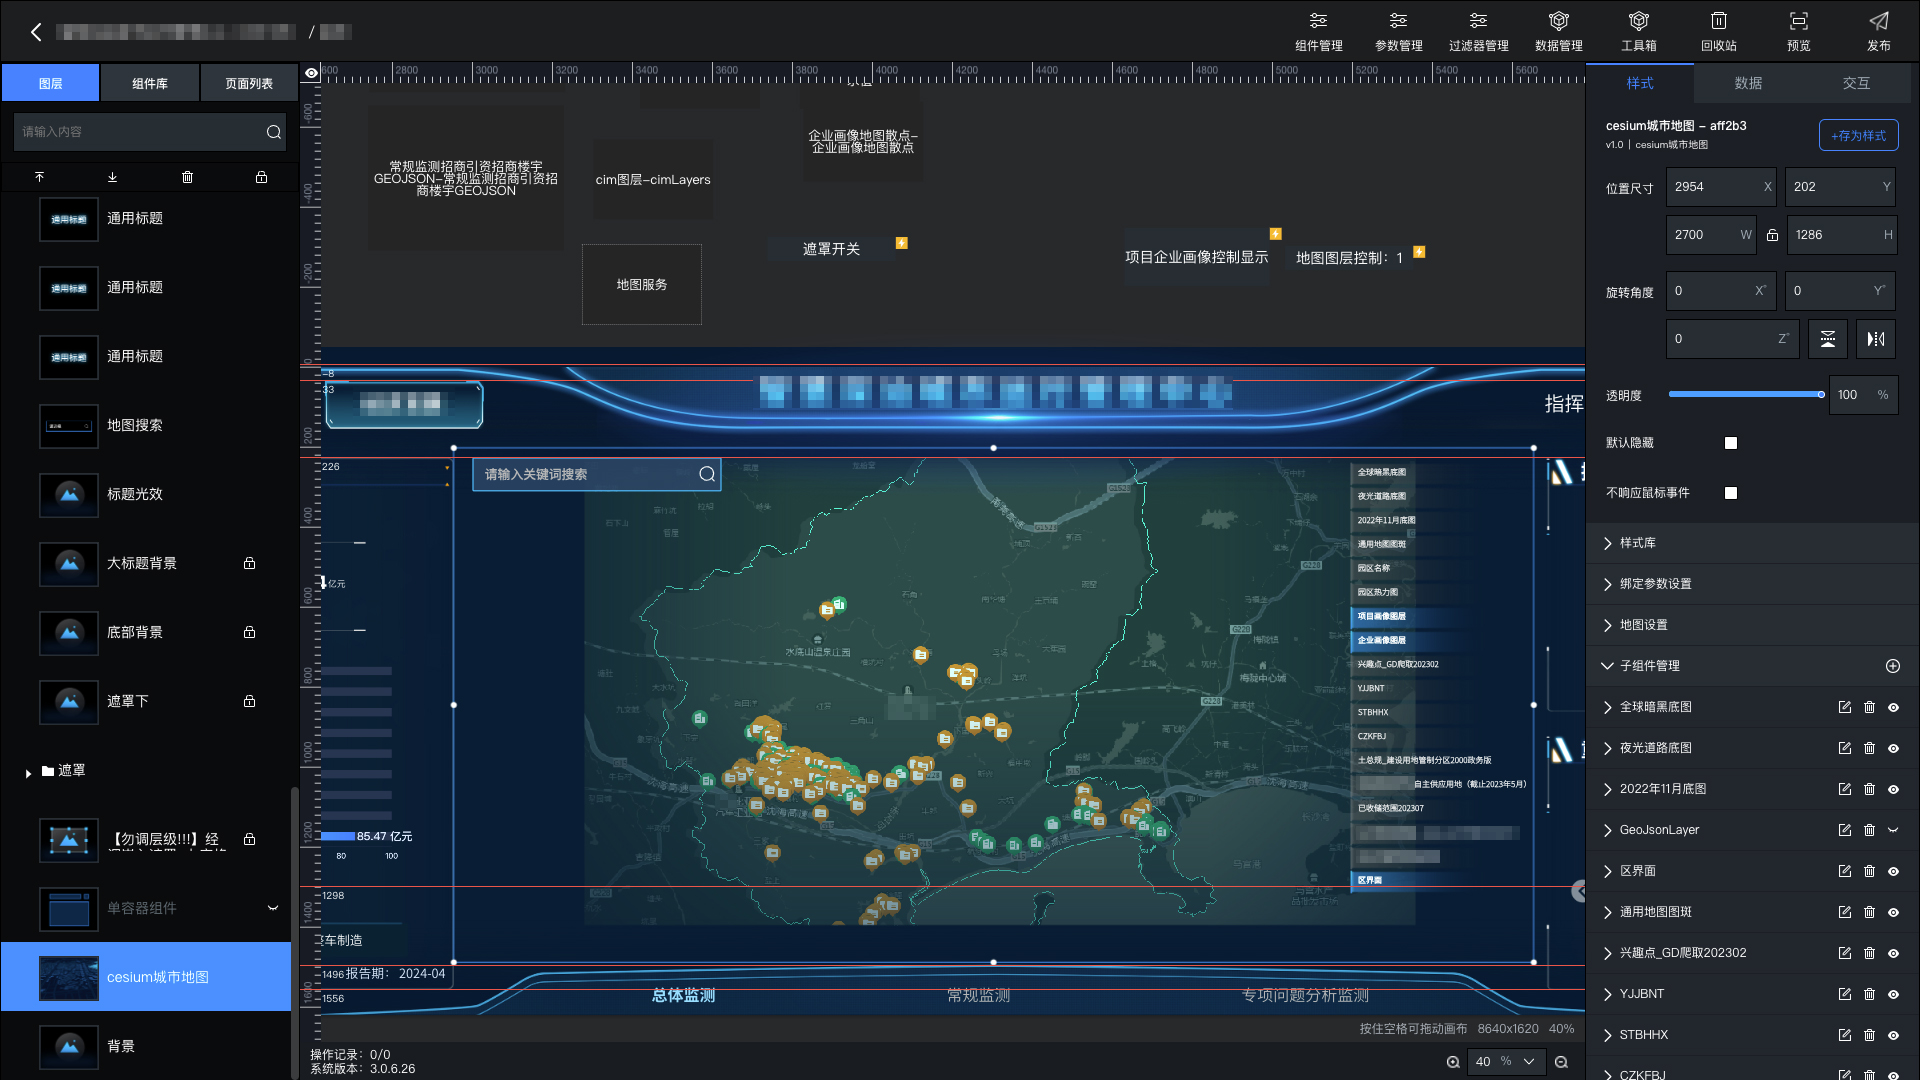Expand the 遮罩 folder in layers
This screenshot has width=1920, height=1080.
28,772
